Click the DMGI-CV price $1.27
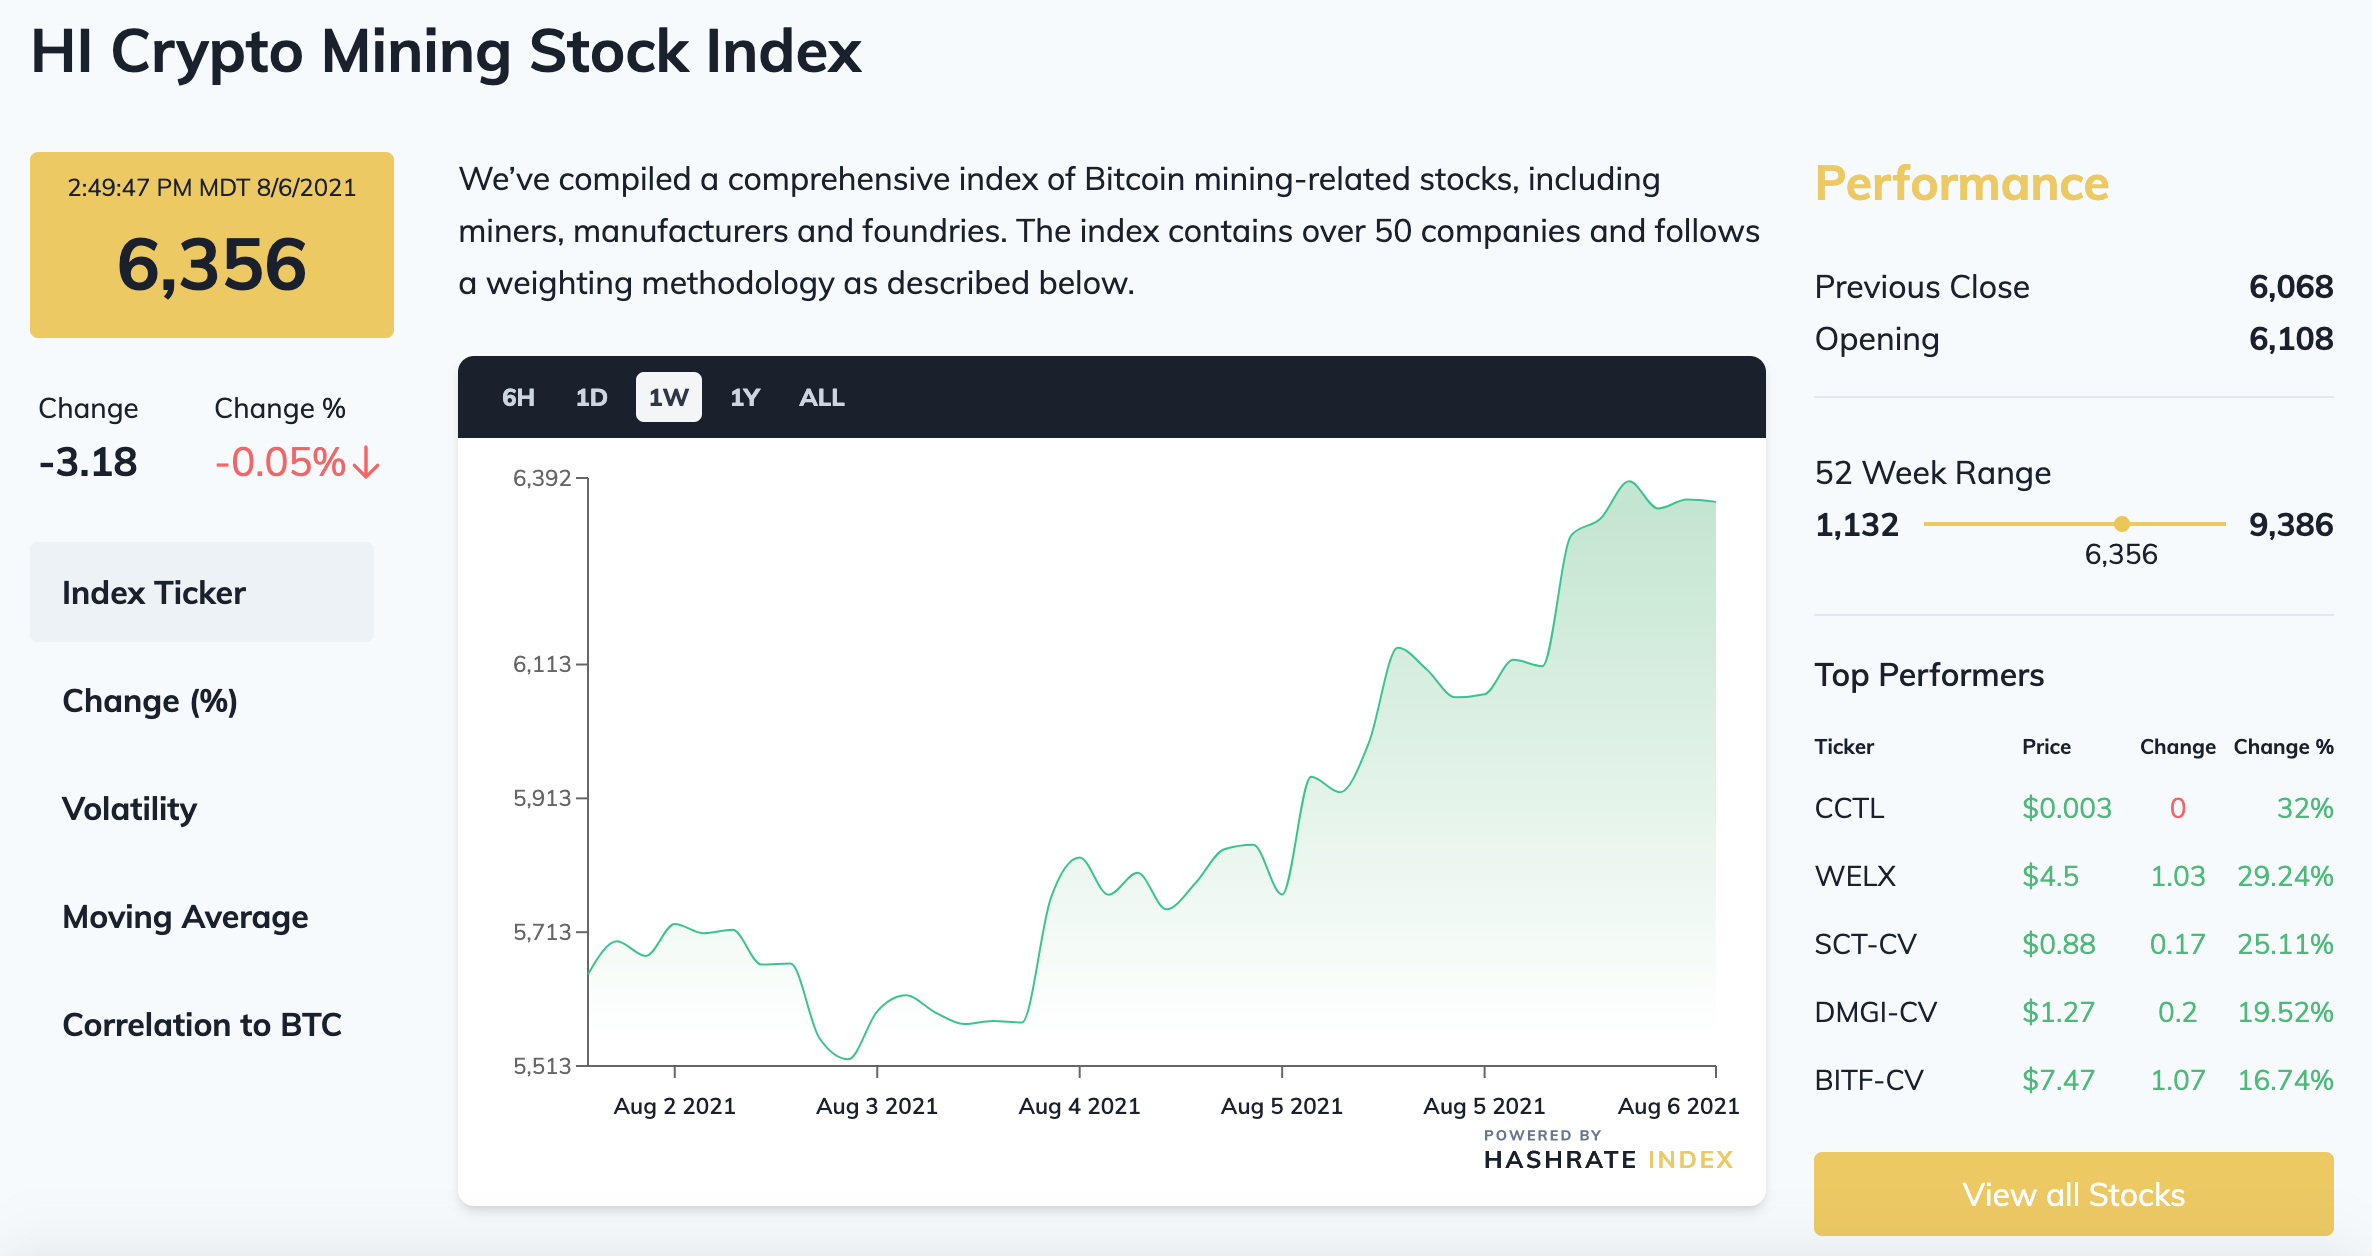Image resolution: width=2372 pixels, height=1256 pixels. pyautogui.click(x=2058, y=1012)
